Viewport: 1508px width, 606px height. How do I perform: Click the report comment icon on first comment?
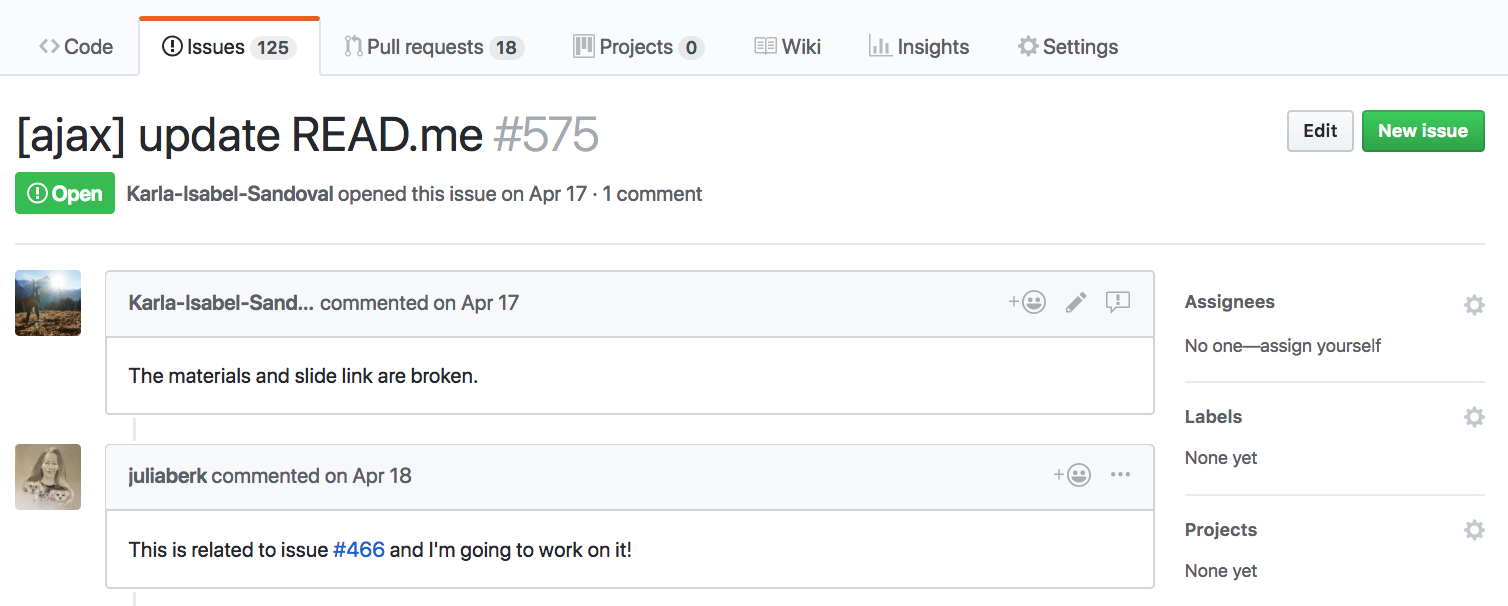[1117, 302]
